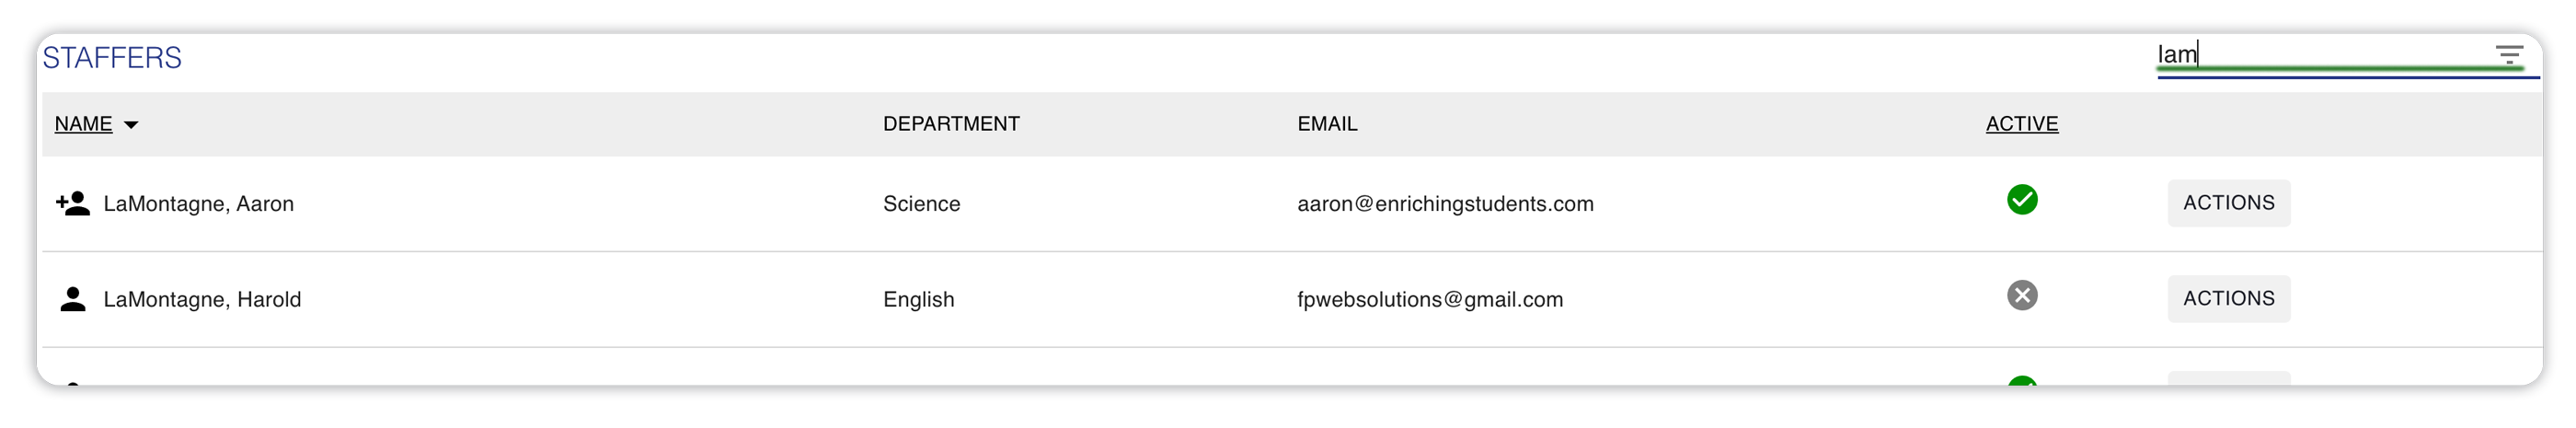The image size is (2576, 428).
Task: Open the filter icon beside search box
Action: coord(2508,55)
